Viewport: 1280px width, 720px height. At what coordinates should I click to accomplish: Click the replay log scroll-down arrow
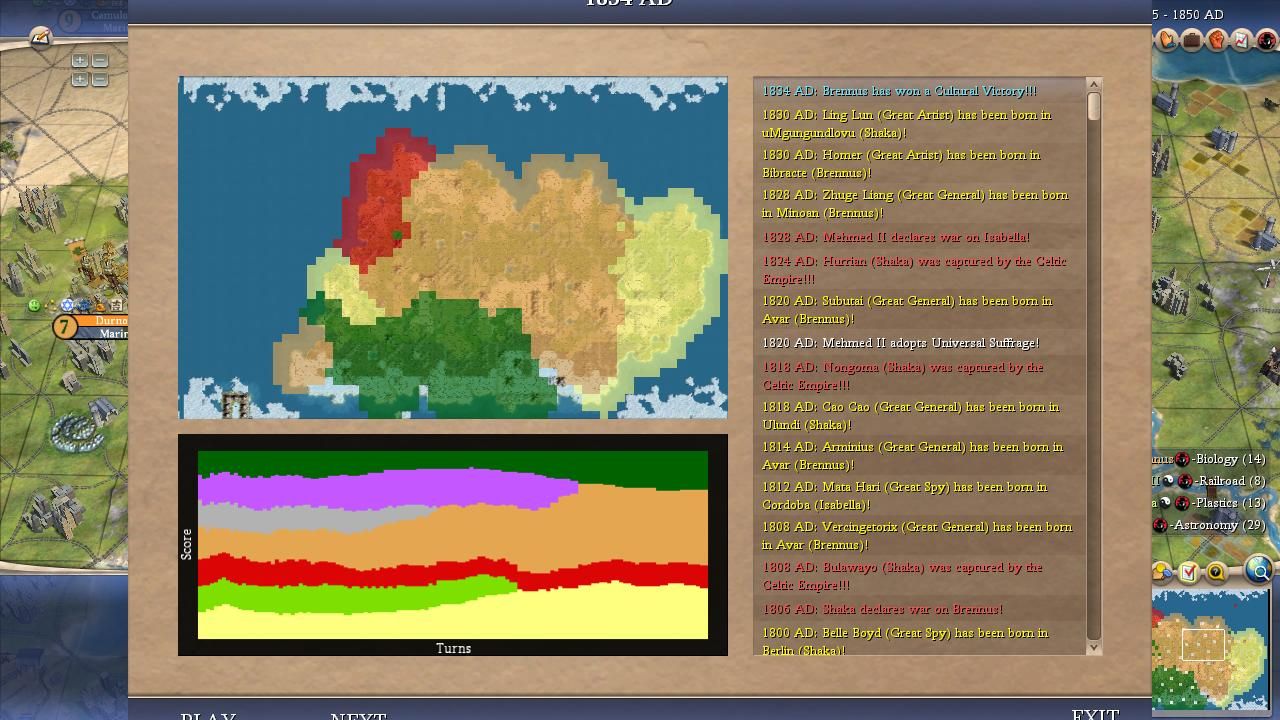click(x=1093, y=647)
